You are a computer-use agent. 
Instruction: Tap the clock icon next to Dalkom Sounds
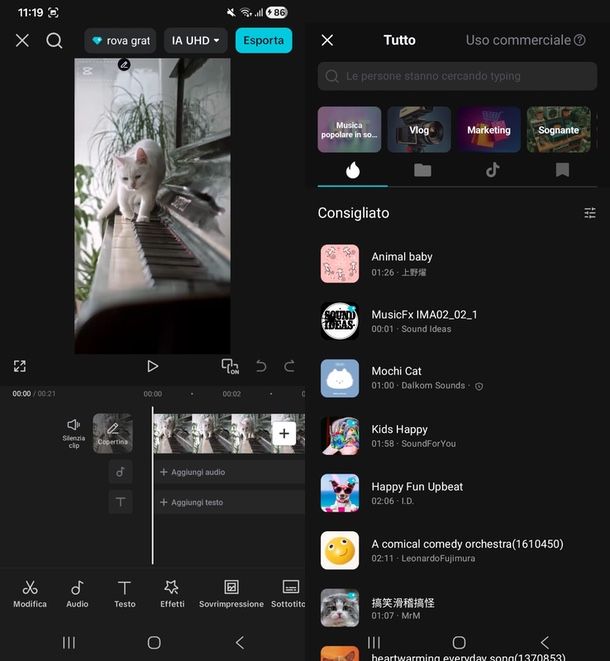pyautogui.click(x=479, y=386)
